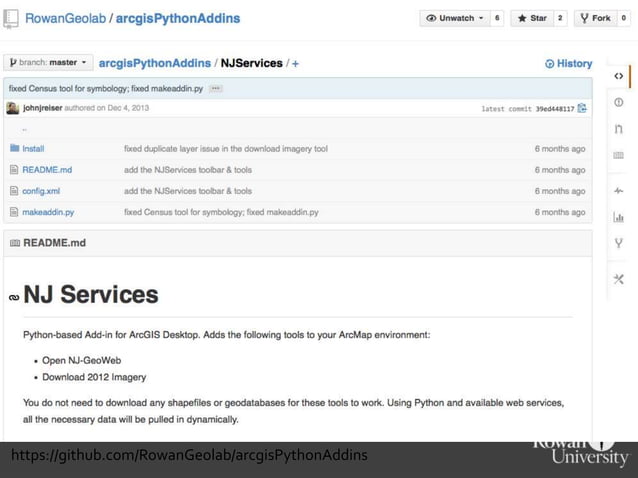Open the Pulse sidebar icon
The image size is (638, 478).
(618, 190)
